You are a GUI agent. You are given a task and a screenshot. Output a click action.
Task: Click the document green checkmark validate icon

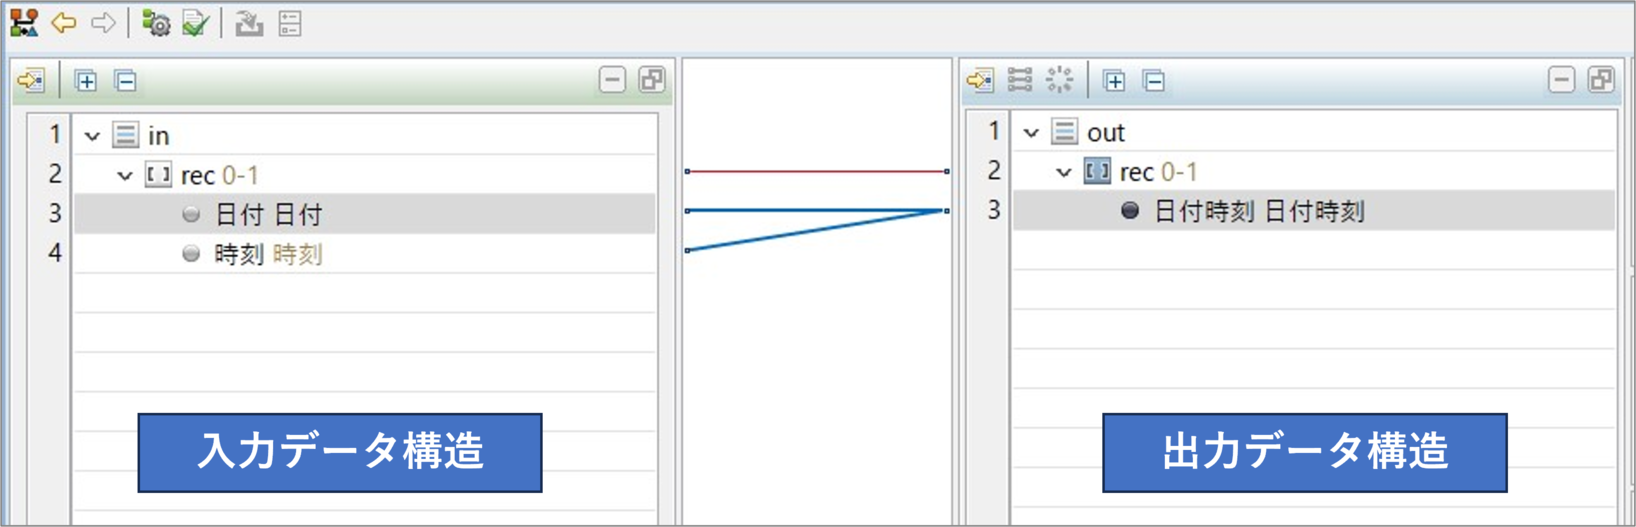[x=196, y=23]
